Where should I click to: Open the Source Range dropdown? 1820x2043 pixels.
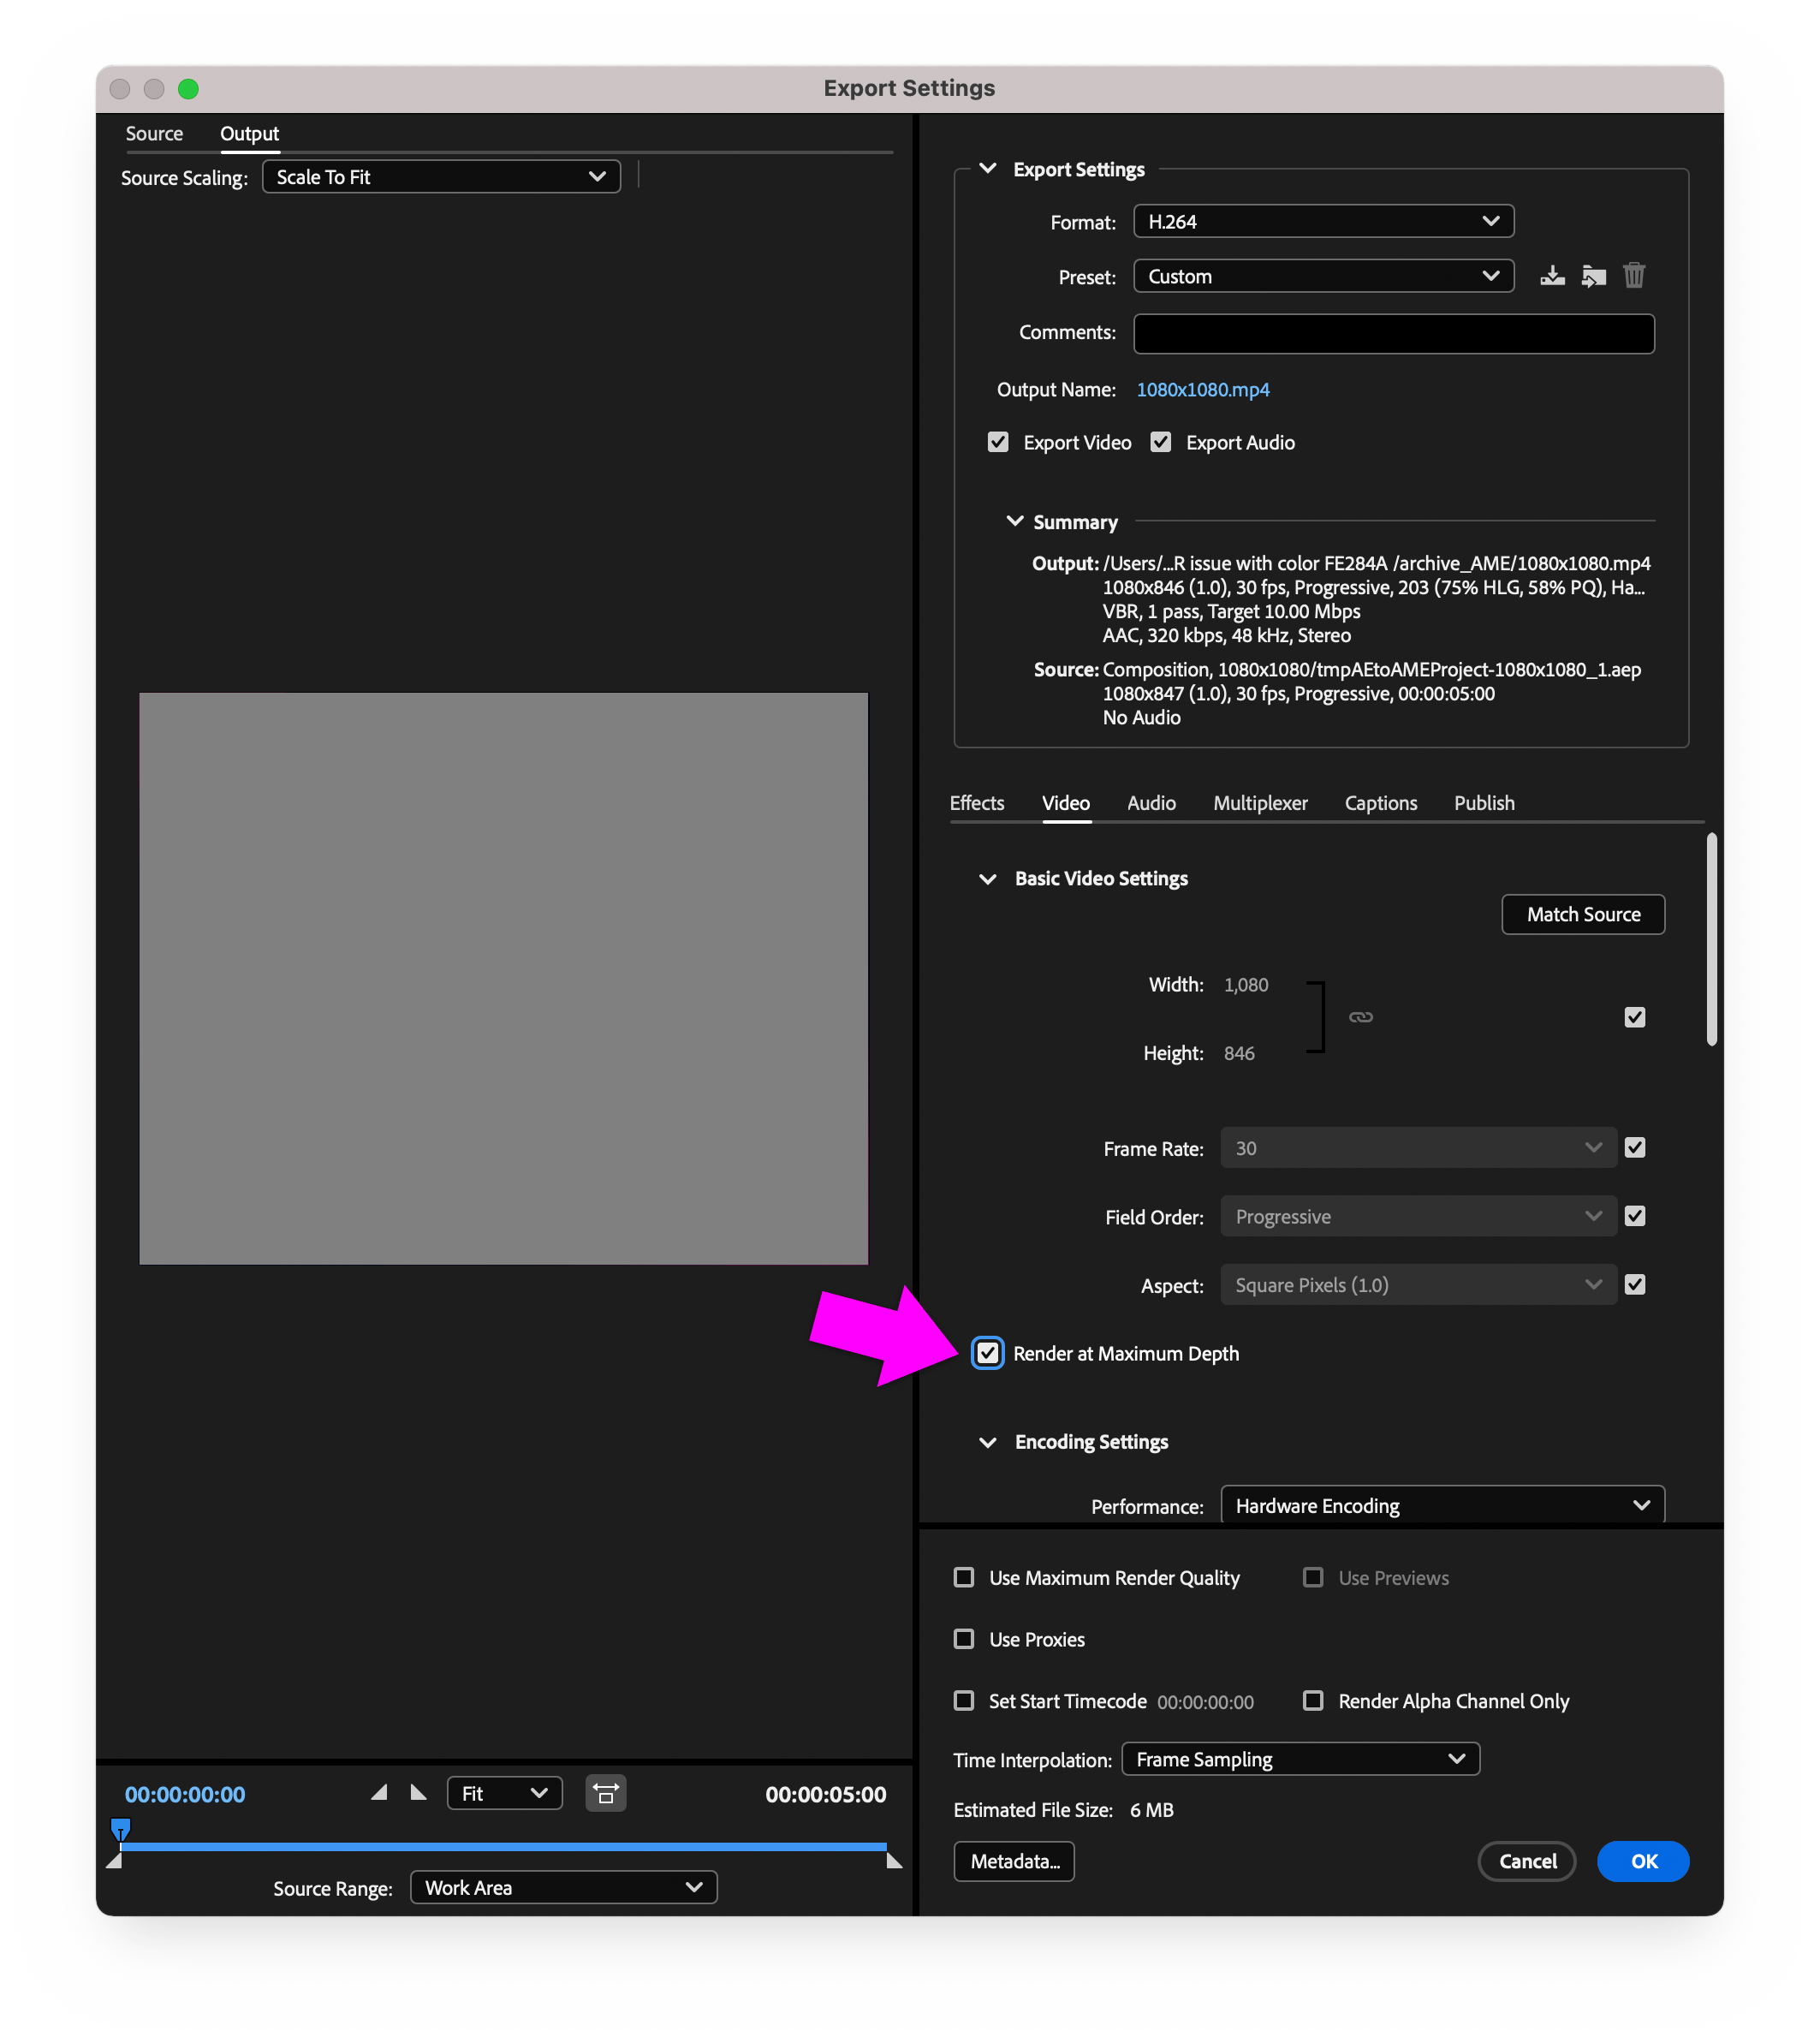coord(562,1887)
